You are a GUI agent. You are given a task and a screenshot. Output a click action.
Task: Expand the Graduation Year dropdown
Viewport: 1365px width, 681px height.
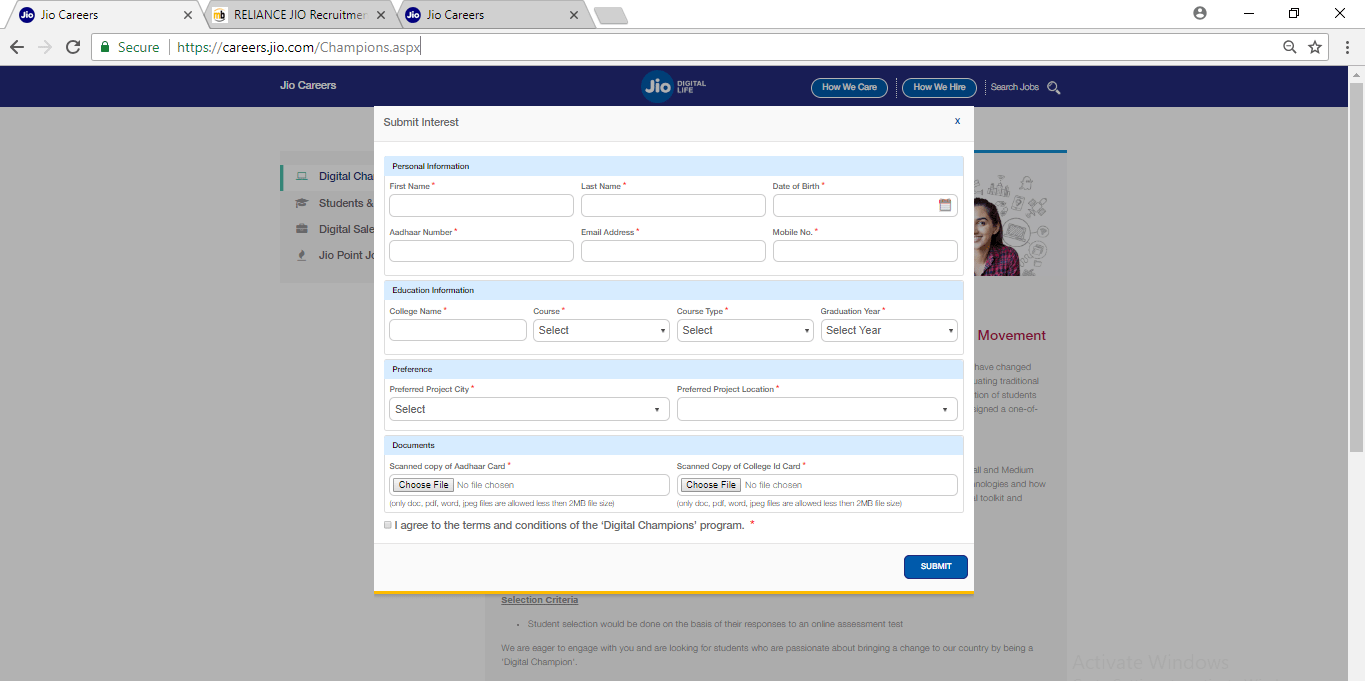[x=889, y=330]
